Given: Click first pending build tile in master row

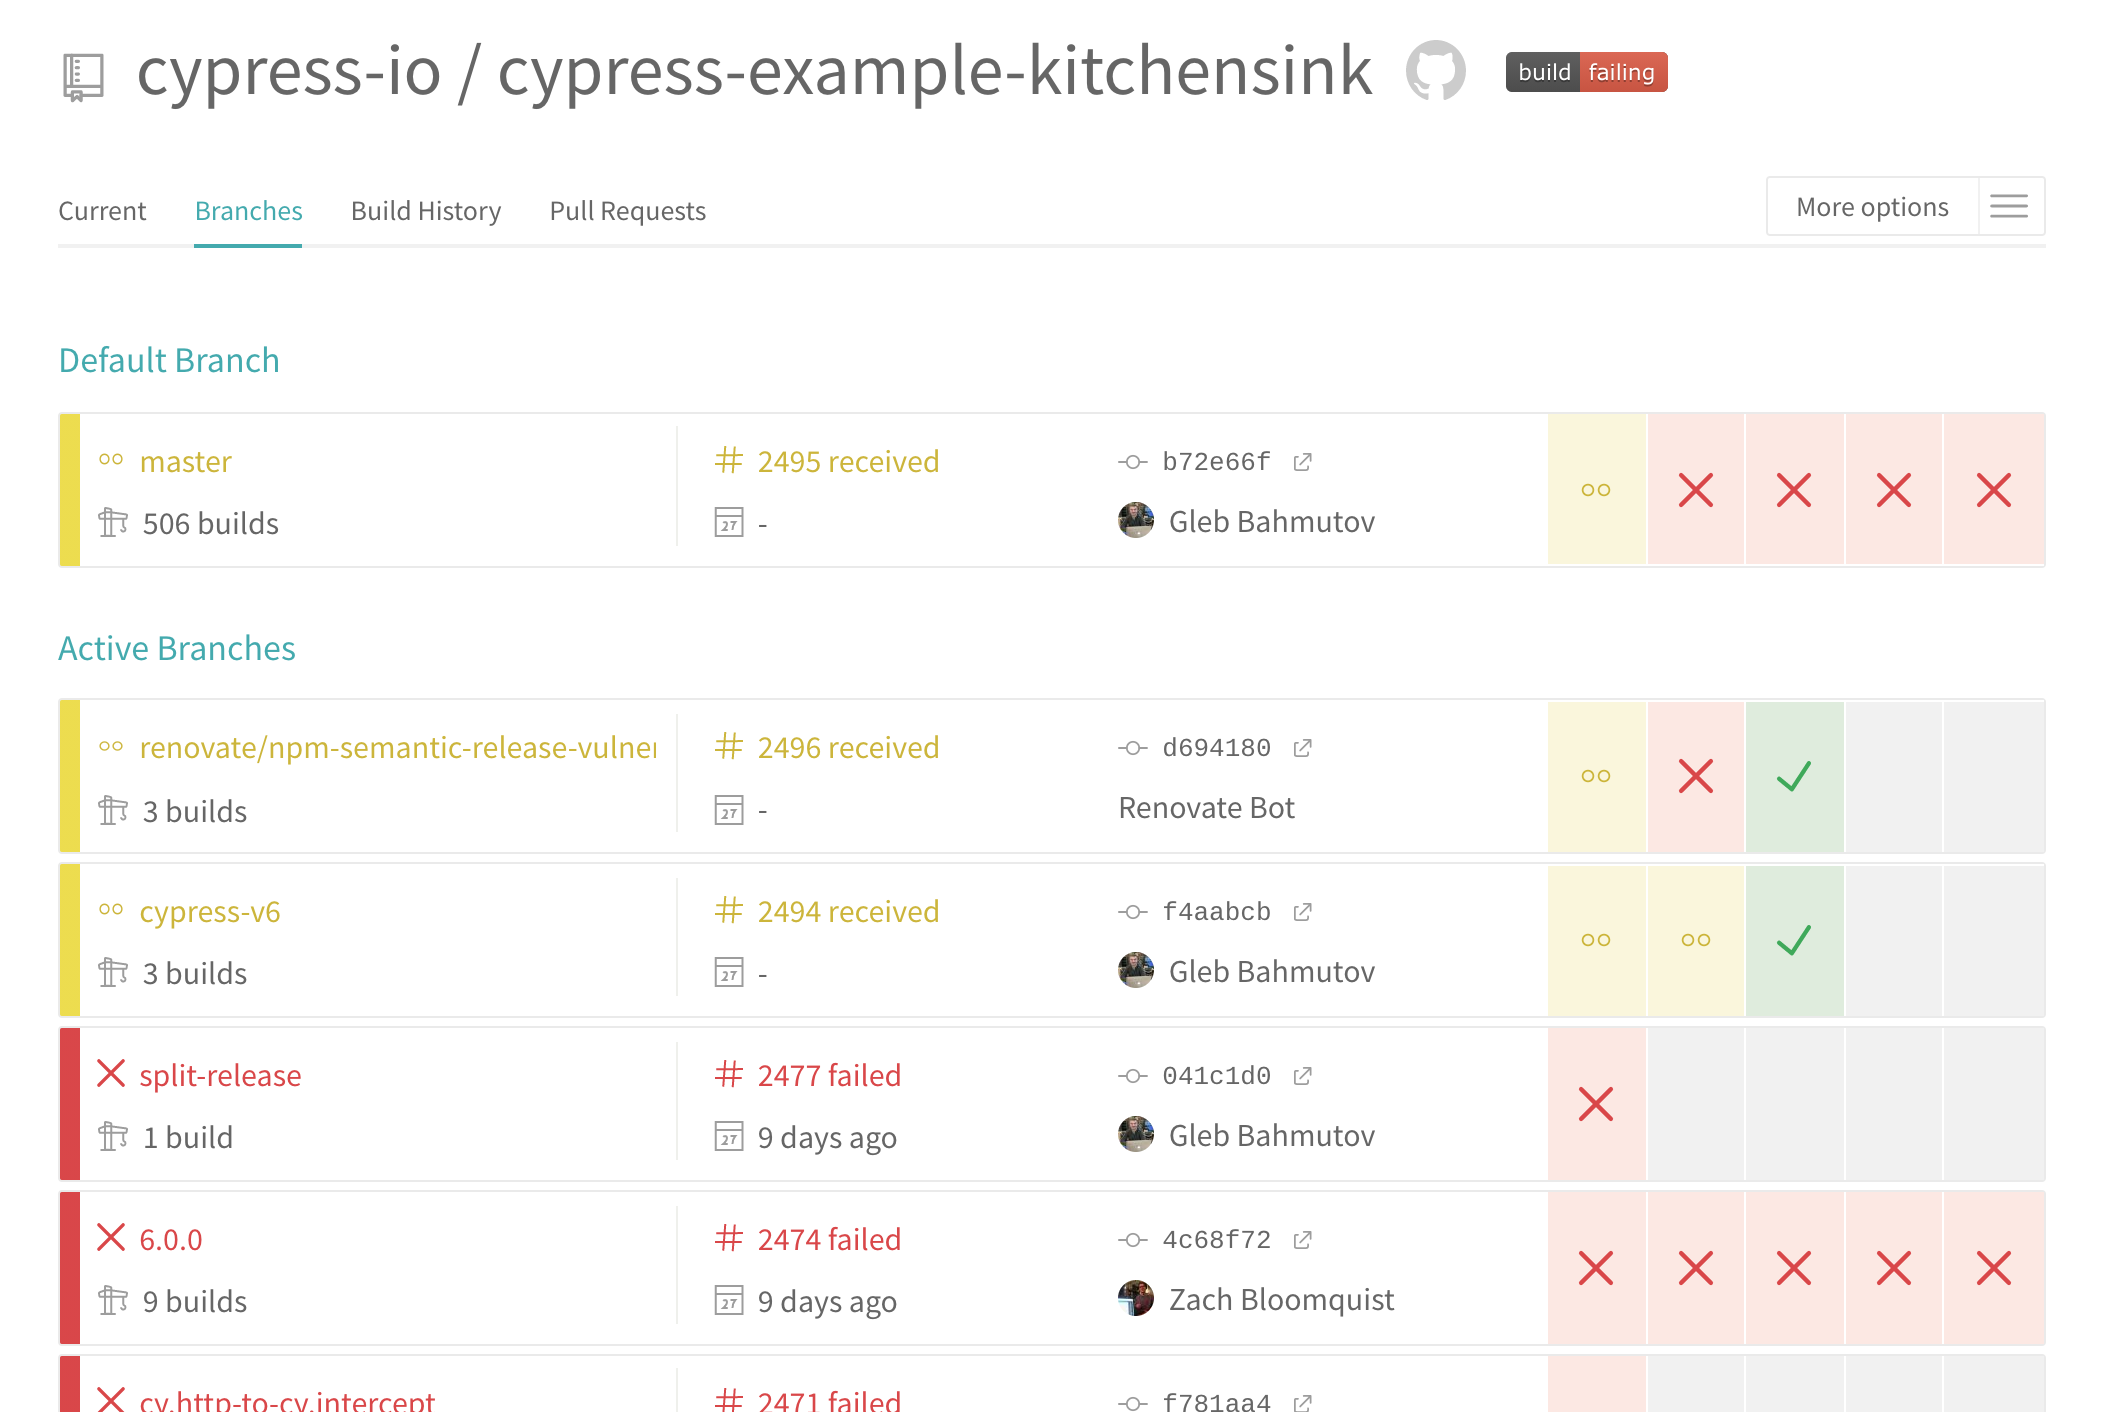Looking at the screenshot, I should [x=1596, y=490].
